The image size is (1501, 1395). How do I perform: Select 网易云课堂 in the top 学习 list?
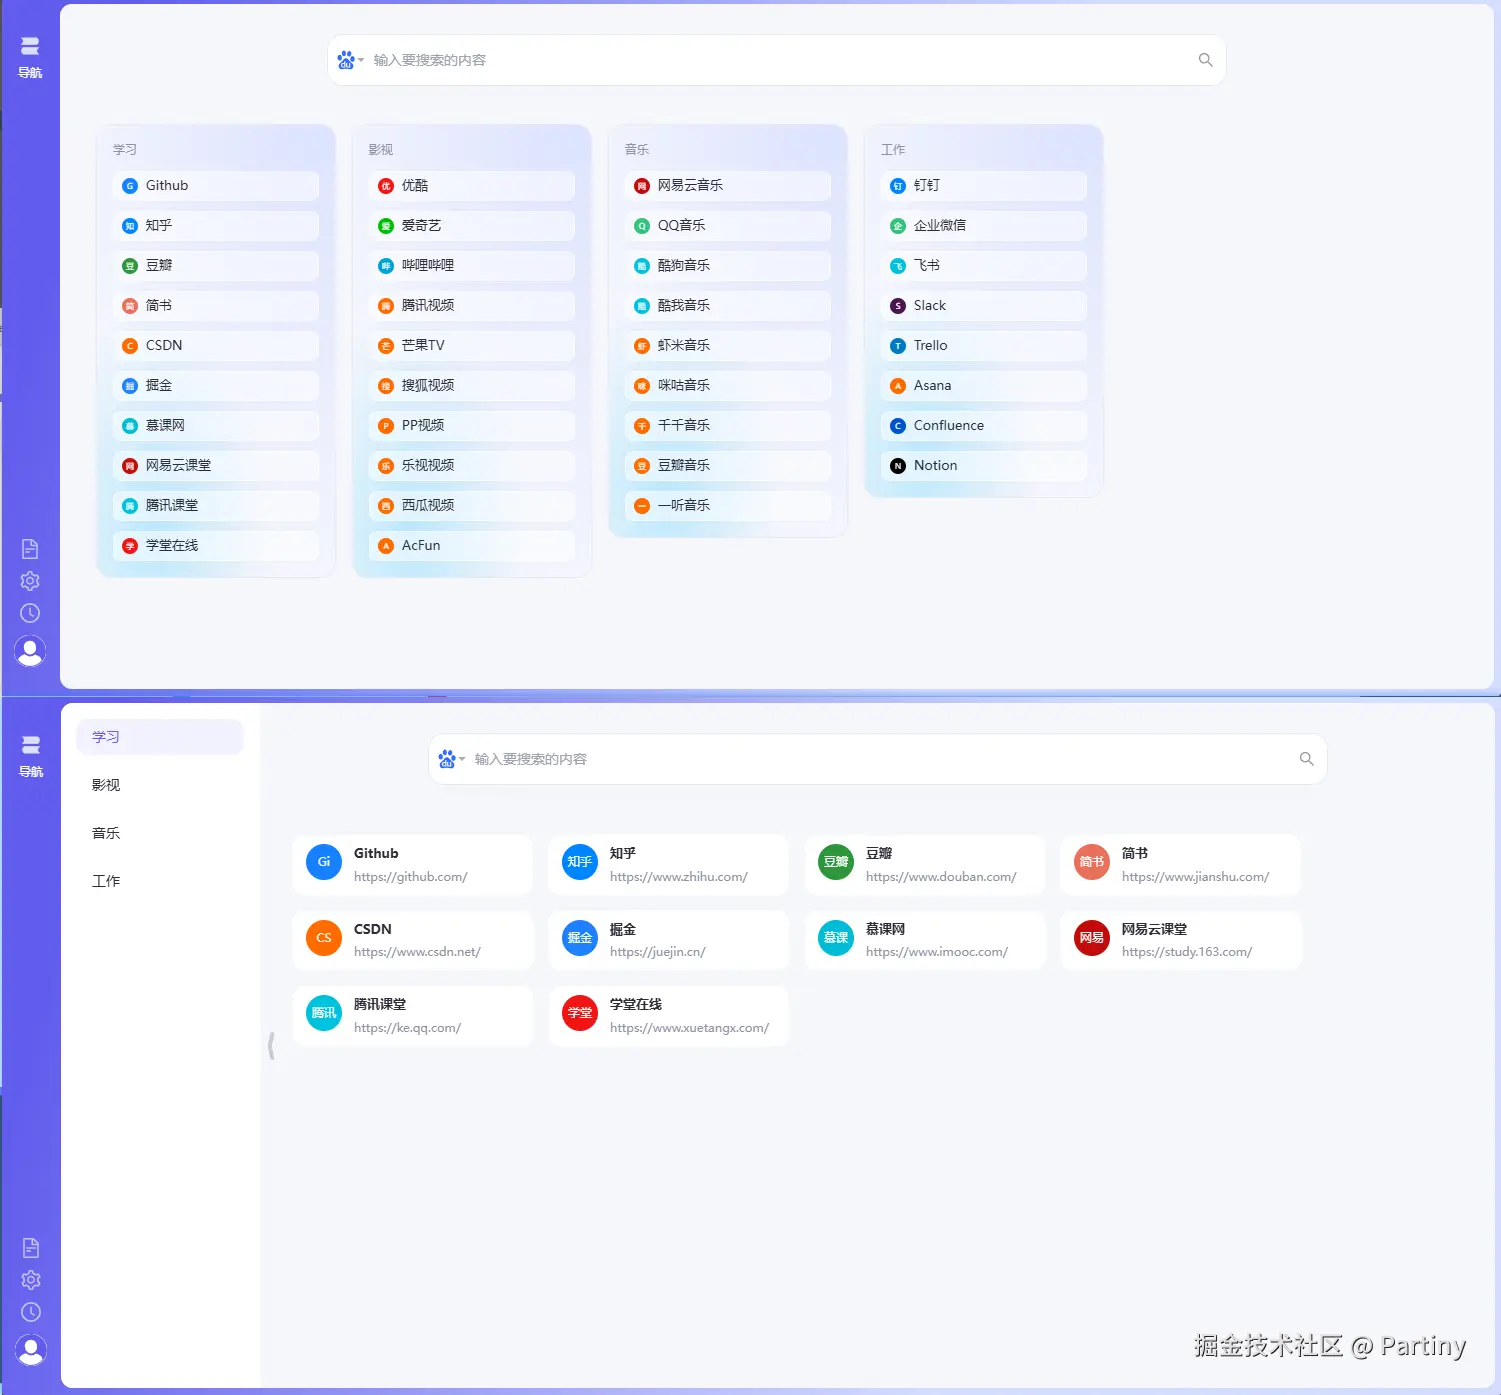[216, 465]
